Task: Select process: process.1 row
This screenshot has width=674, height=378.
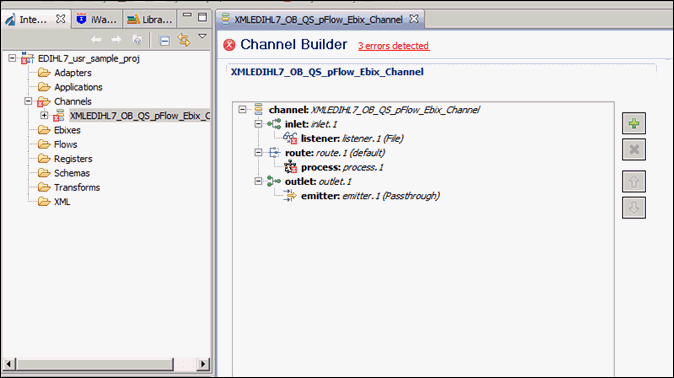Action: (342, 167)
